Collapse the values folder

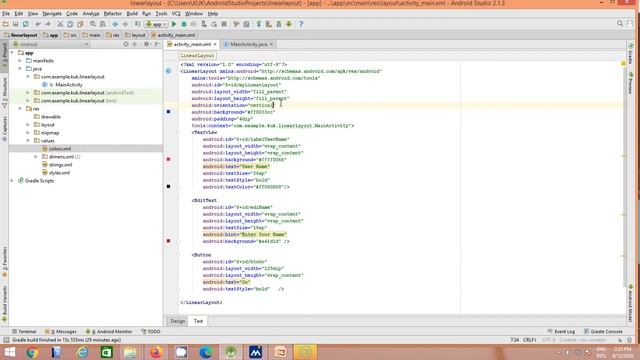[28, 140]
